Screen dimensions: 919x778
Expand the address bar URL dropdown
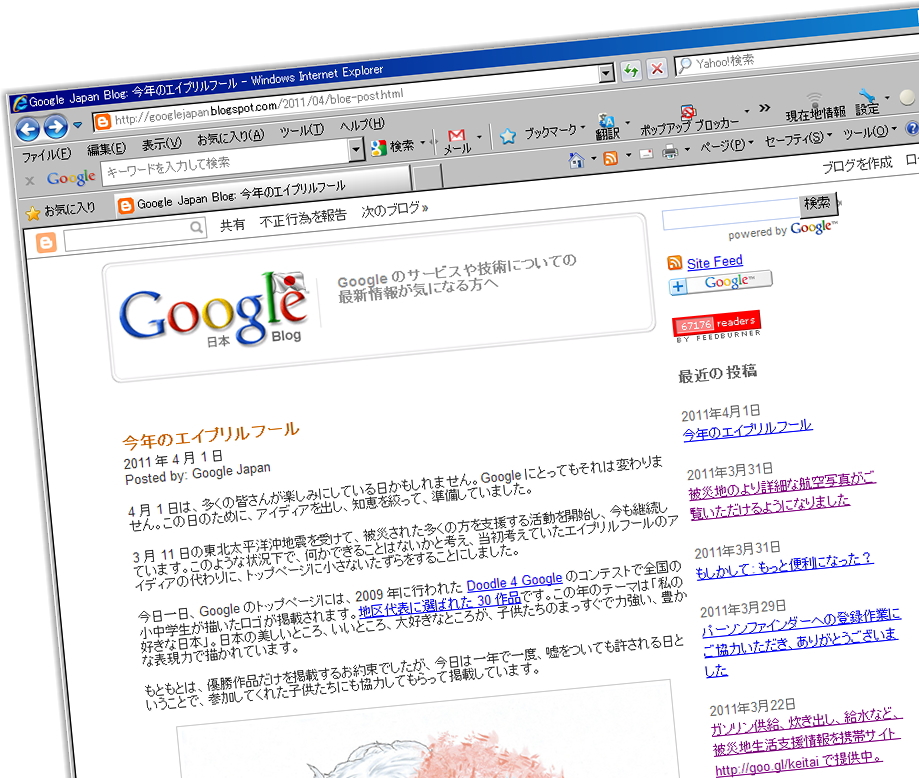pos(606,74)
